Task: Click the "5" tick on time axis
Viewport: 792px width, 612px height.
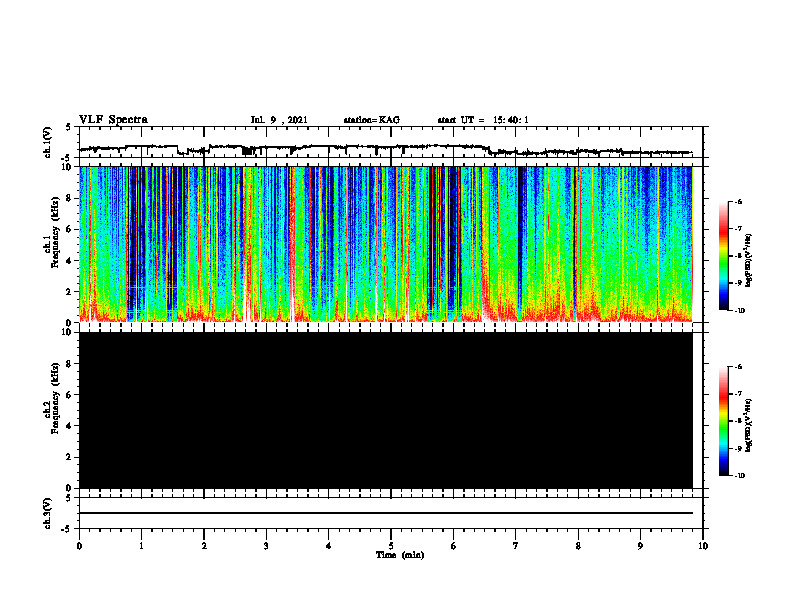Action: [391, 546]
